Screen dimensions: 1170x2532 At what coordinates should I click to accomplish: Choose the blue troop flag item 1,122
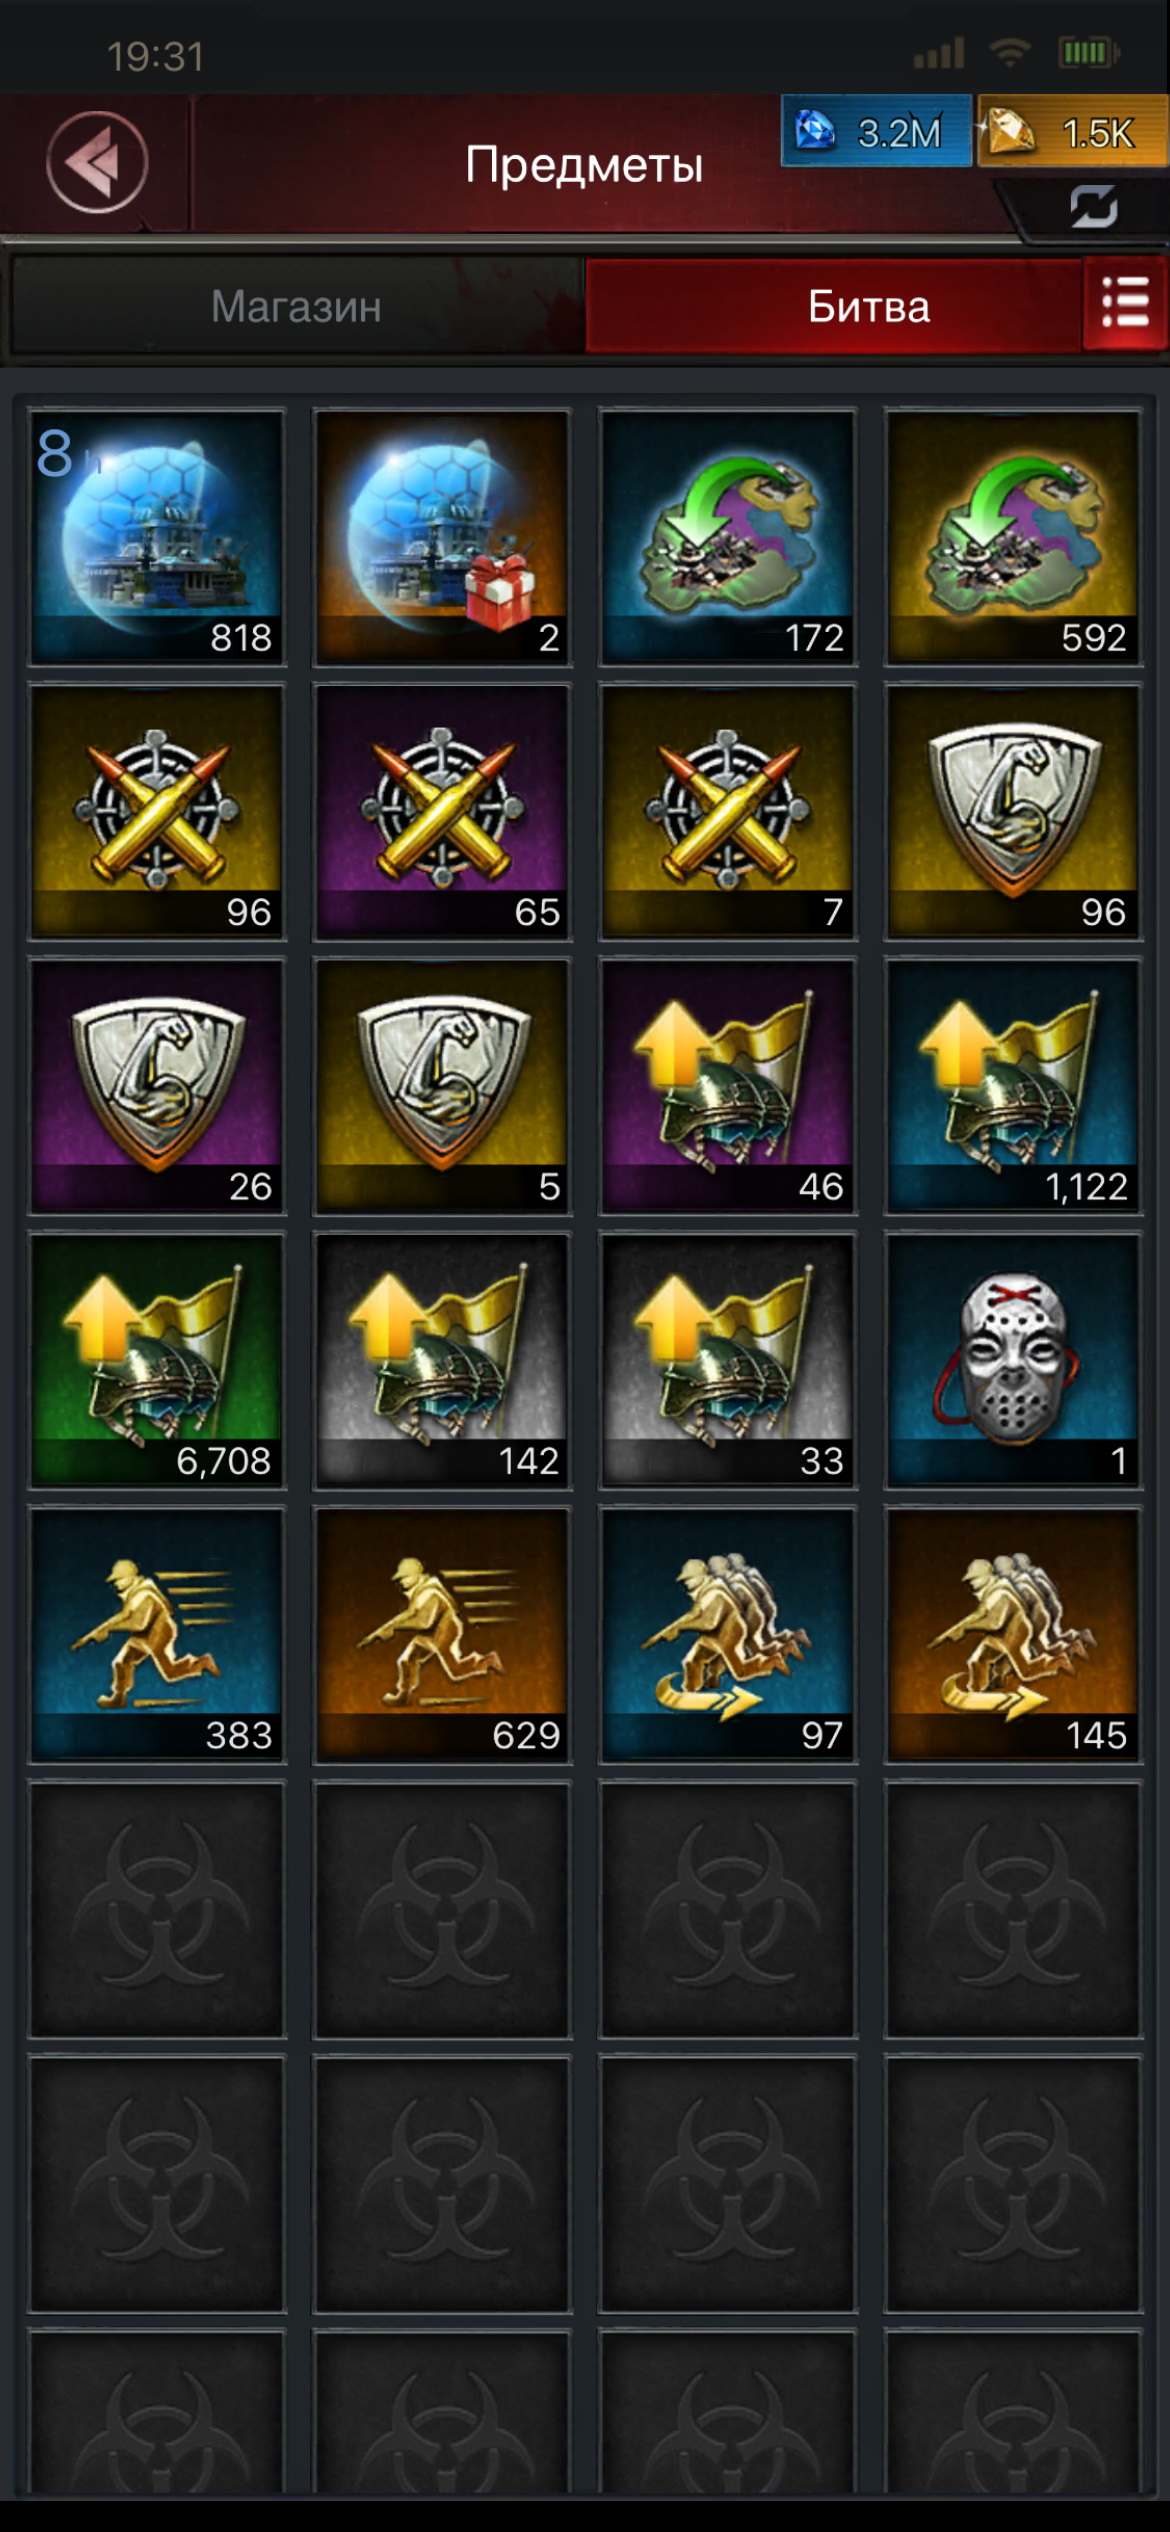pos(1013,1086)
